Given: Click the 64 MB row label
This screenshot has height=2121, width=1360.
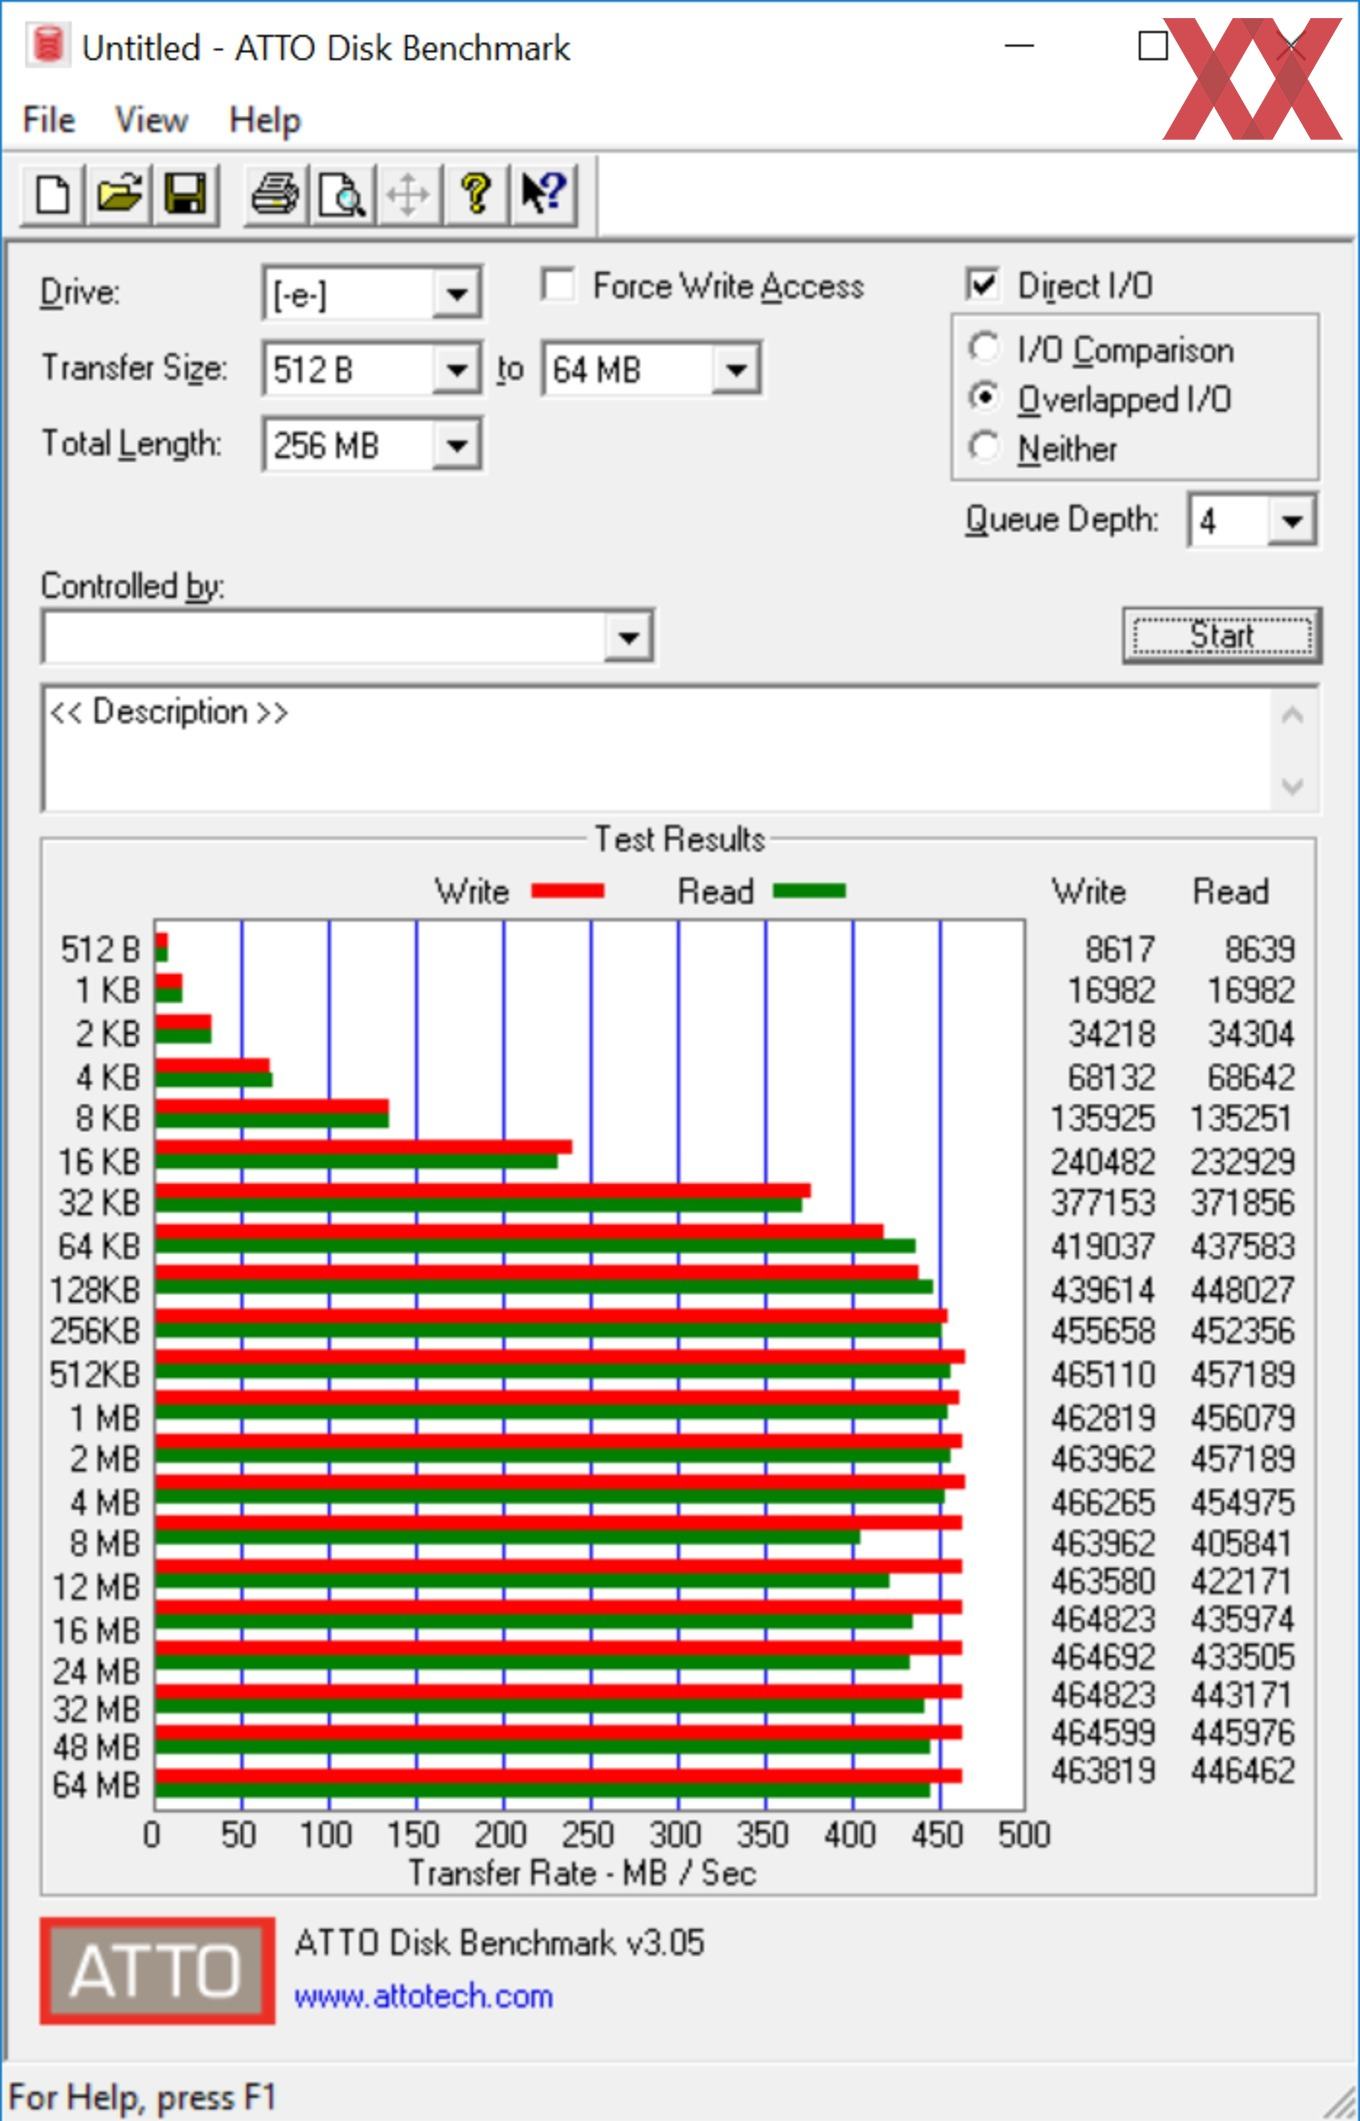Looking at the screenshot, I should pyautogui.click(x=97, y=1785).
